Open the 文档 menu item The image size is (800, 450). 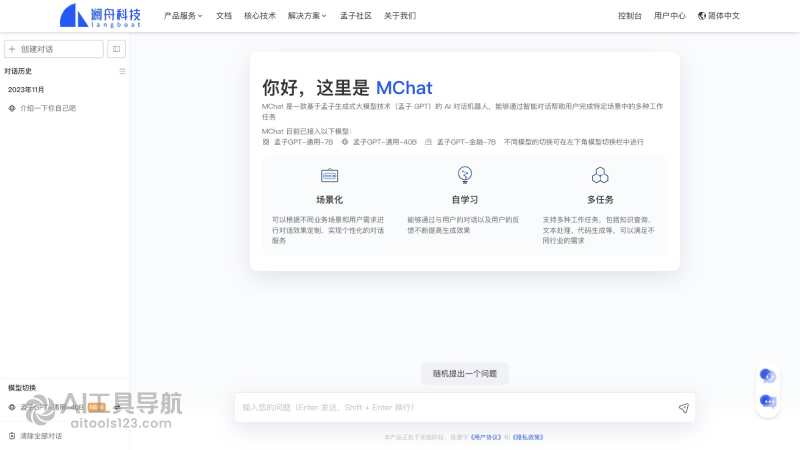[223, 16]
